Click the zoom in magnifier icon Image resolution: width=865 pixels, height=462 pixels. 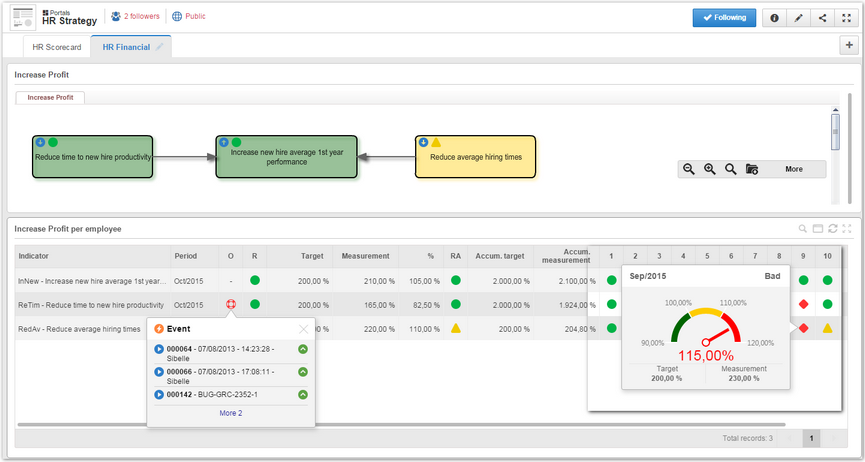[x=709, y=169]
